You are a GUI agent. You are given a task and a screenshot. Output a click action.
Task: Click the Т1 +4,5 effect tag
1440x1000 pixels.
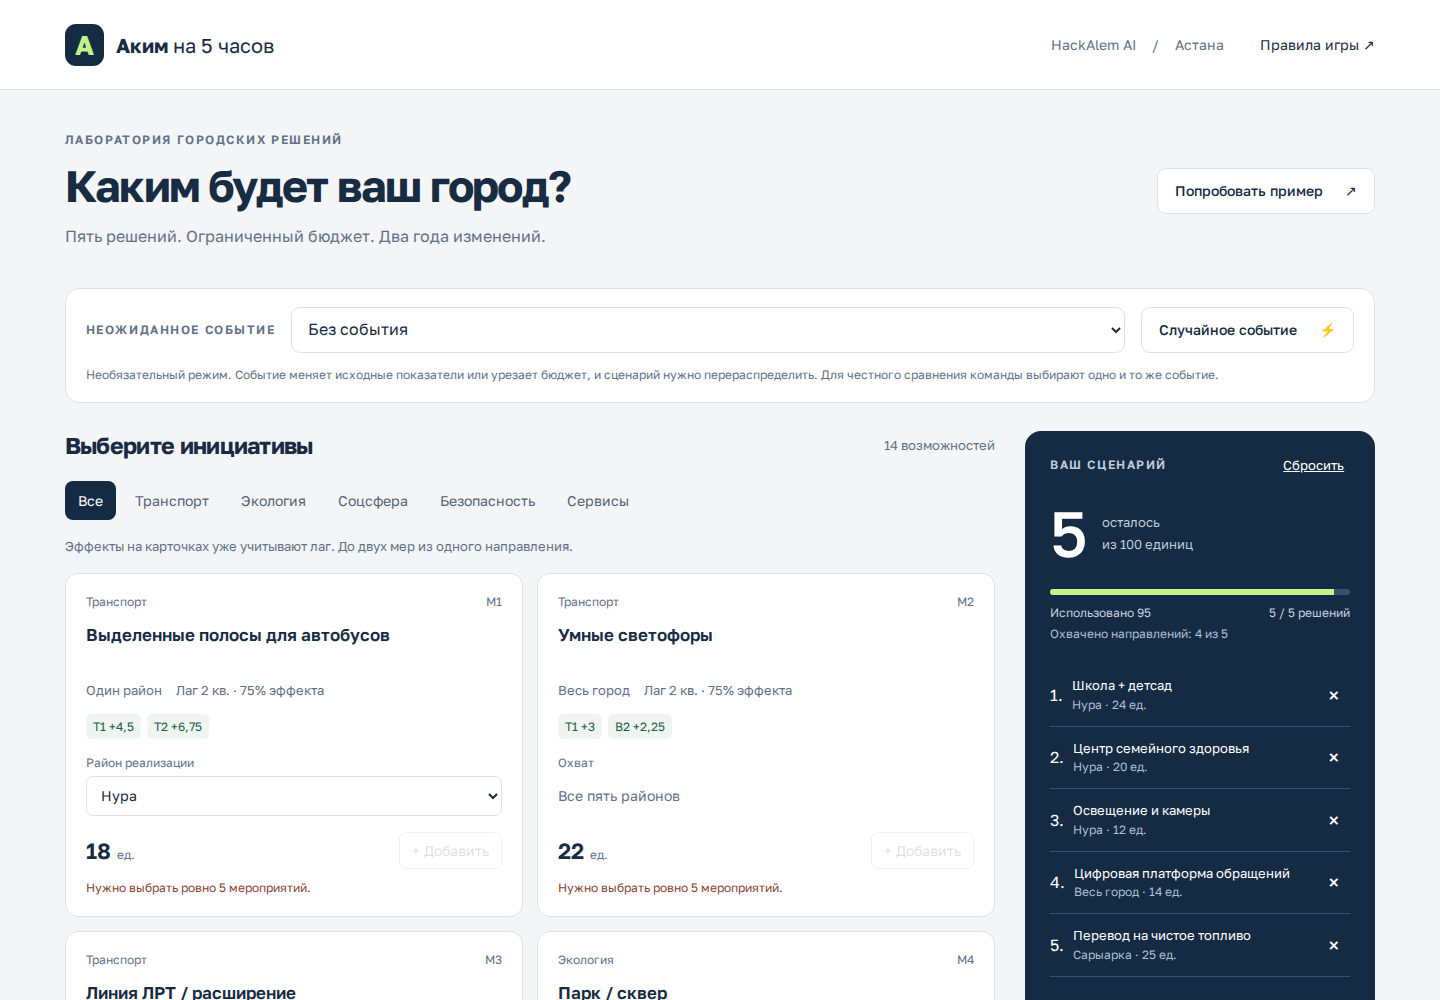[x=113, y=727]
